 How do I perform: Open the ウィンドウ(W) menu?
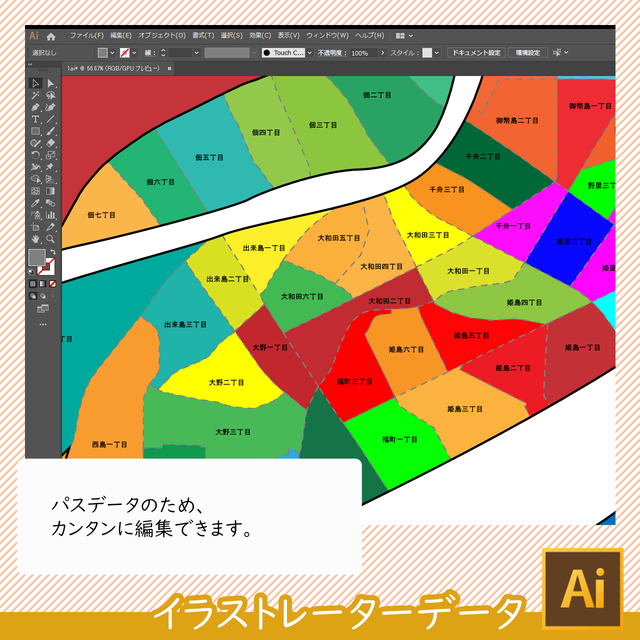[327, 36]
